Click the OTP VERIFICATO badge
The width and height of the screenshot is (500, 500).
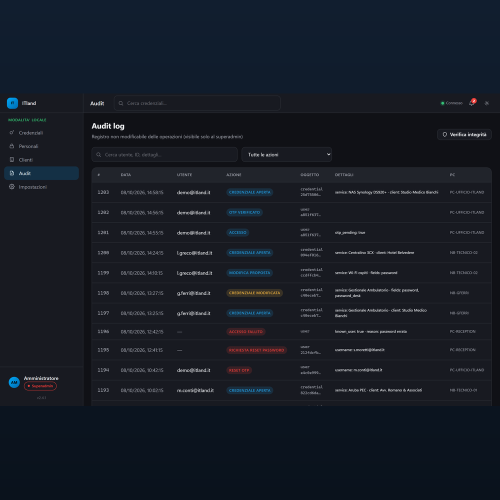[x=244, y=212]
